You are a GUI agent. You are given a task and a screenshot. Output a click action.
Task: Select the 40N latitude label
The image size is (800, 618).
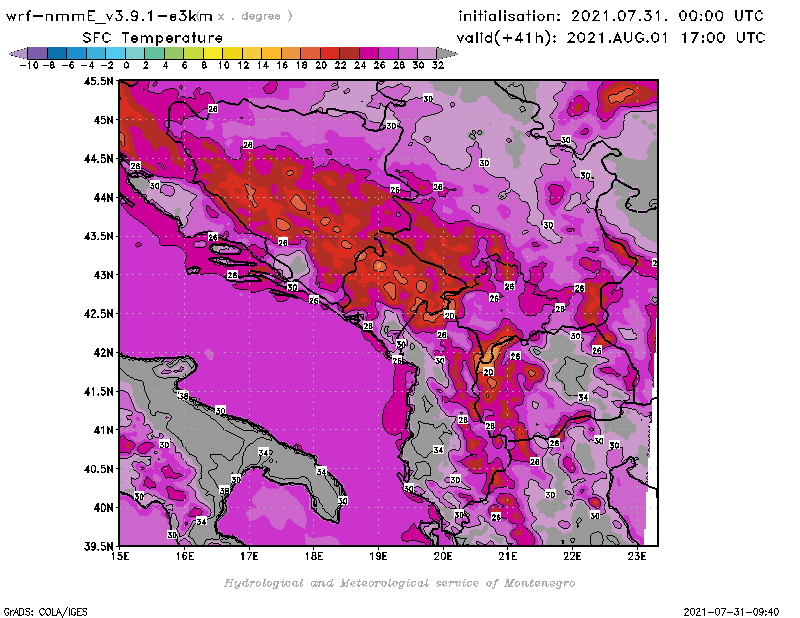(x=103, y=508)
